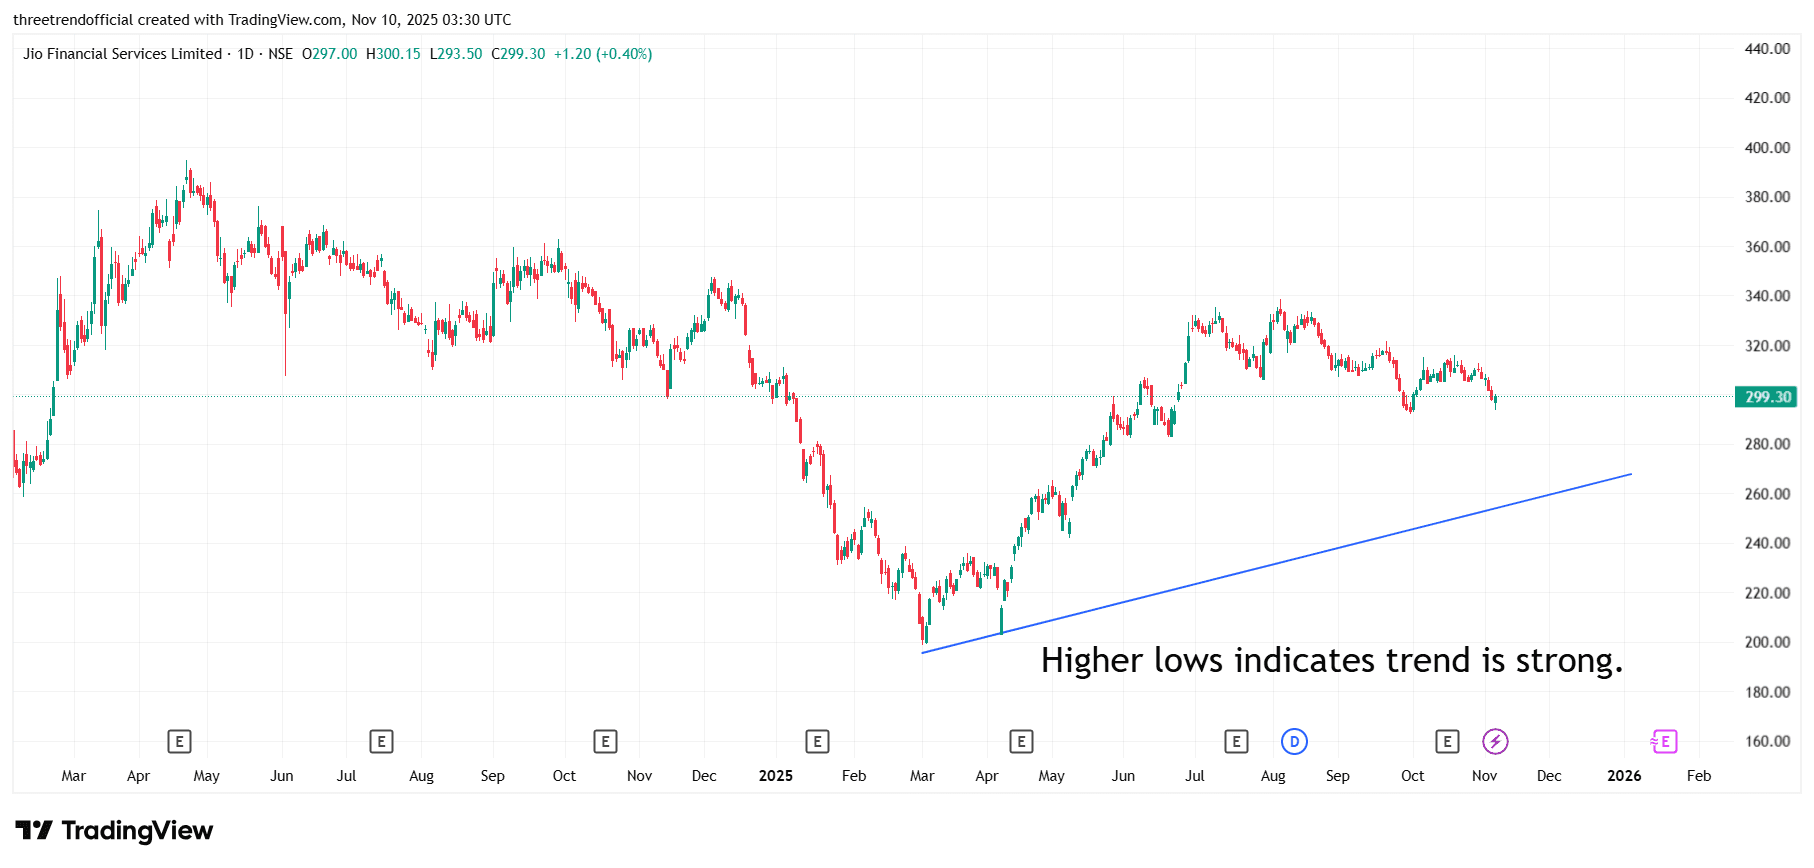Click the 240.00 price axis label
Screen dimensions: 1814x868
point(1767,543)
